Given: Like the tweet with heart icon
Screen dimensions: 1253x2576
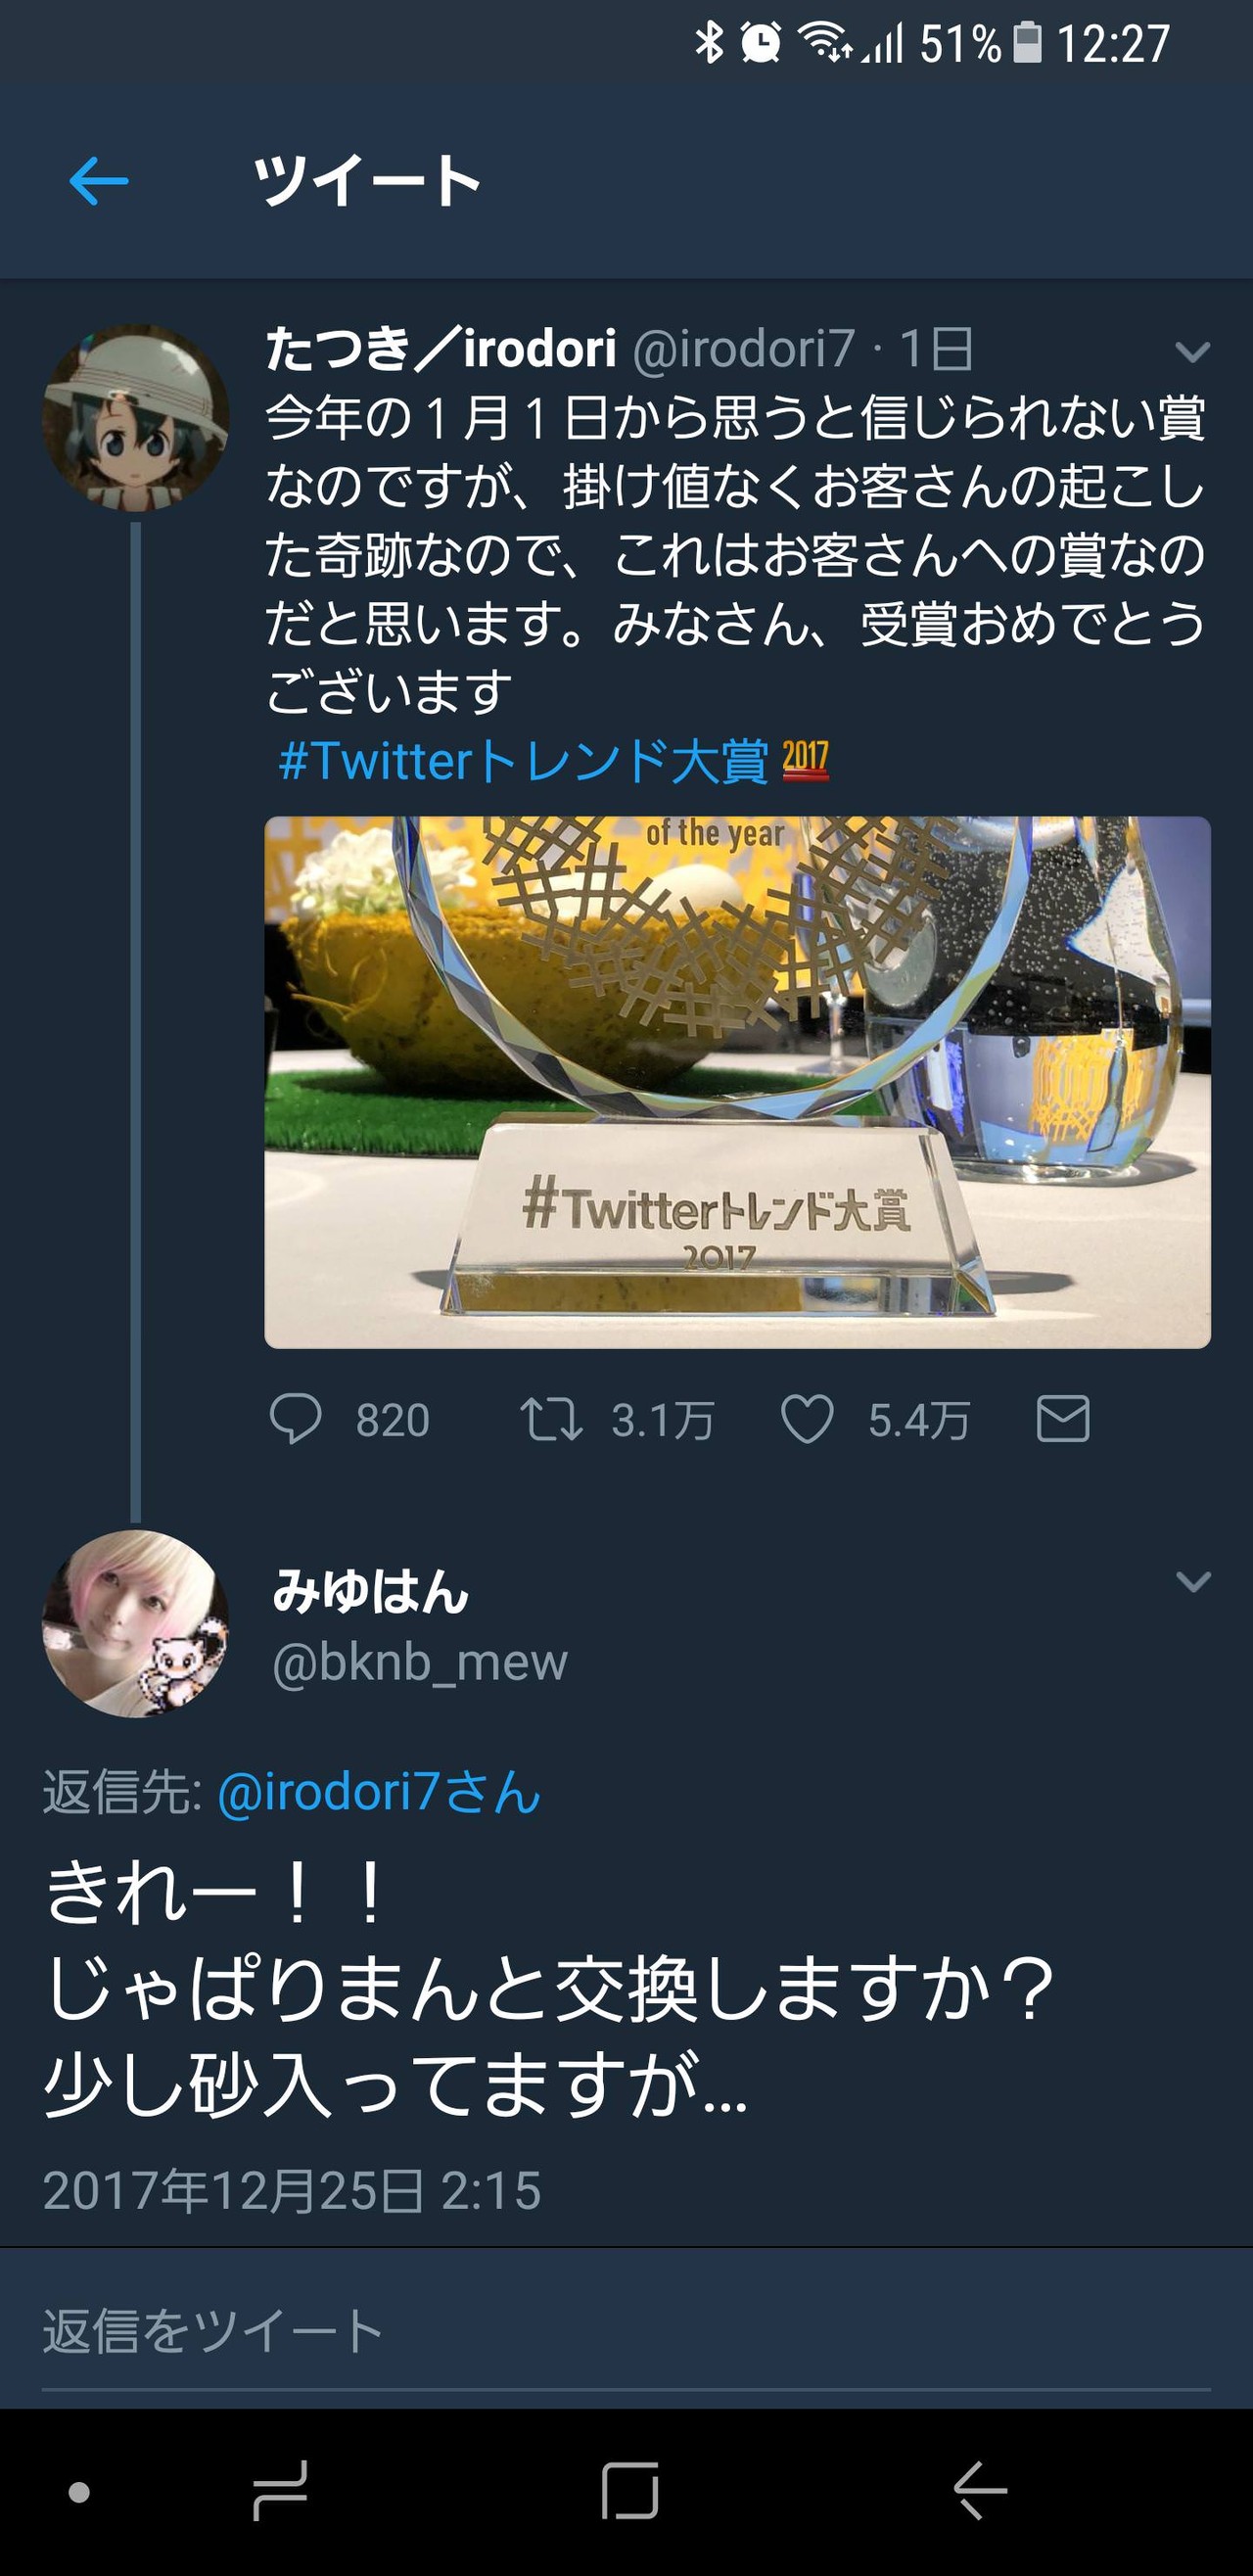Looking at the screenshot, I should (x=806, y=1419).
